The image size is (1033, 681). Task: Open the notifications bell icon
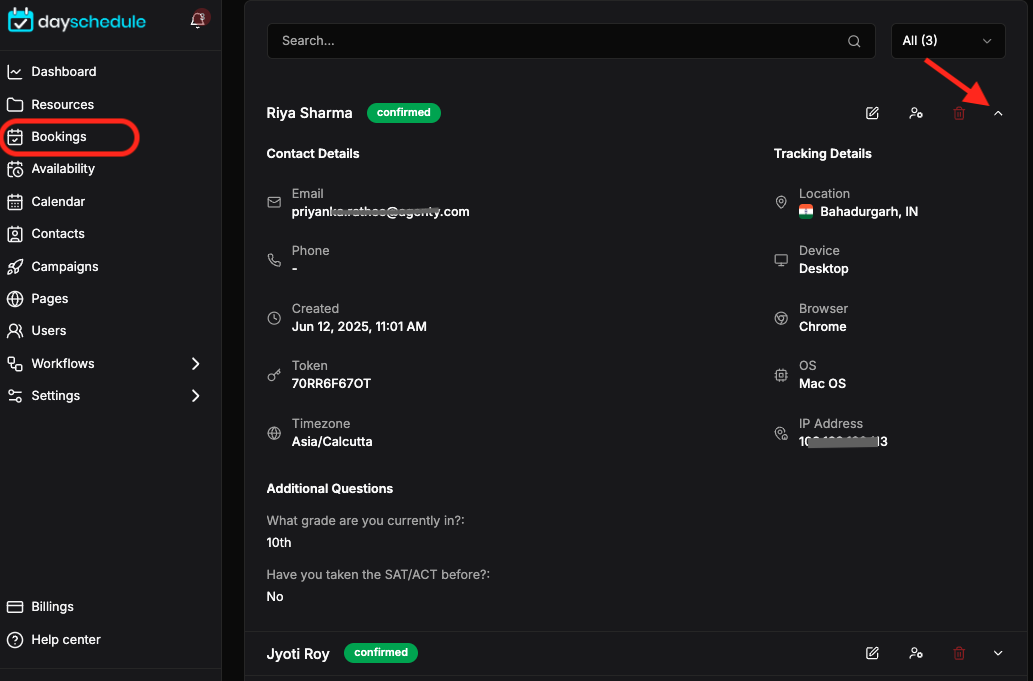198,20
